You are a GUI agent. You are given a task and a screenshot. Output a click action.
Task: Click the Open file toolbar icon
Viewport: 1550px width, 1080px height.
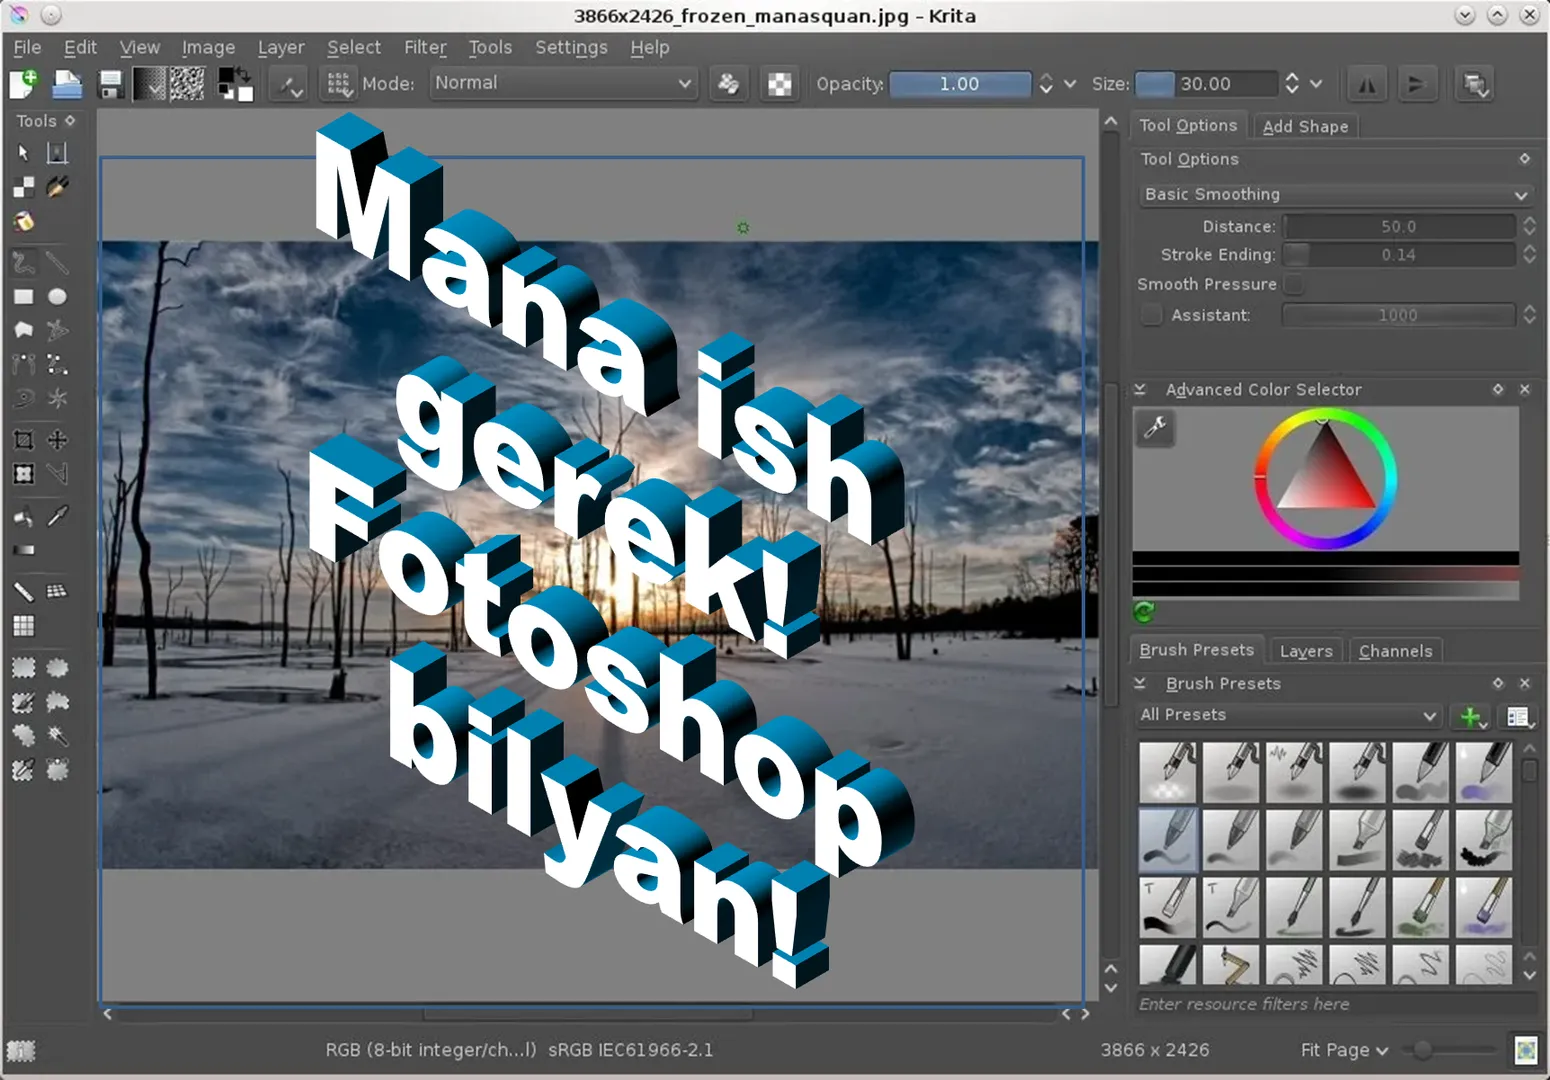coord(67,84)
